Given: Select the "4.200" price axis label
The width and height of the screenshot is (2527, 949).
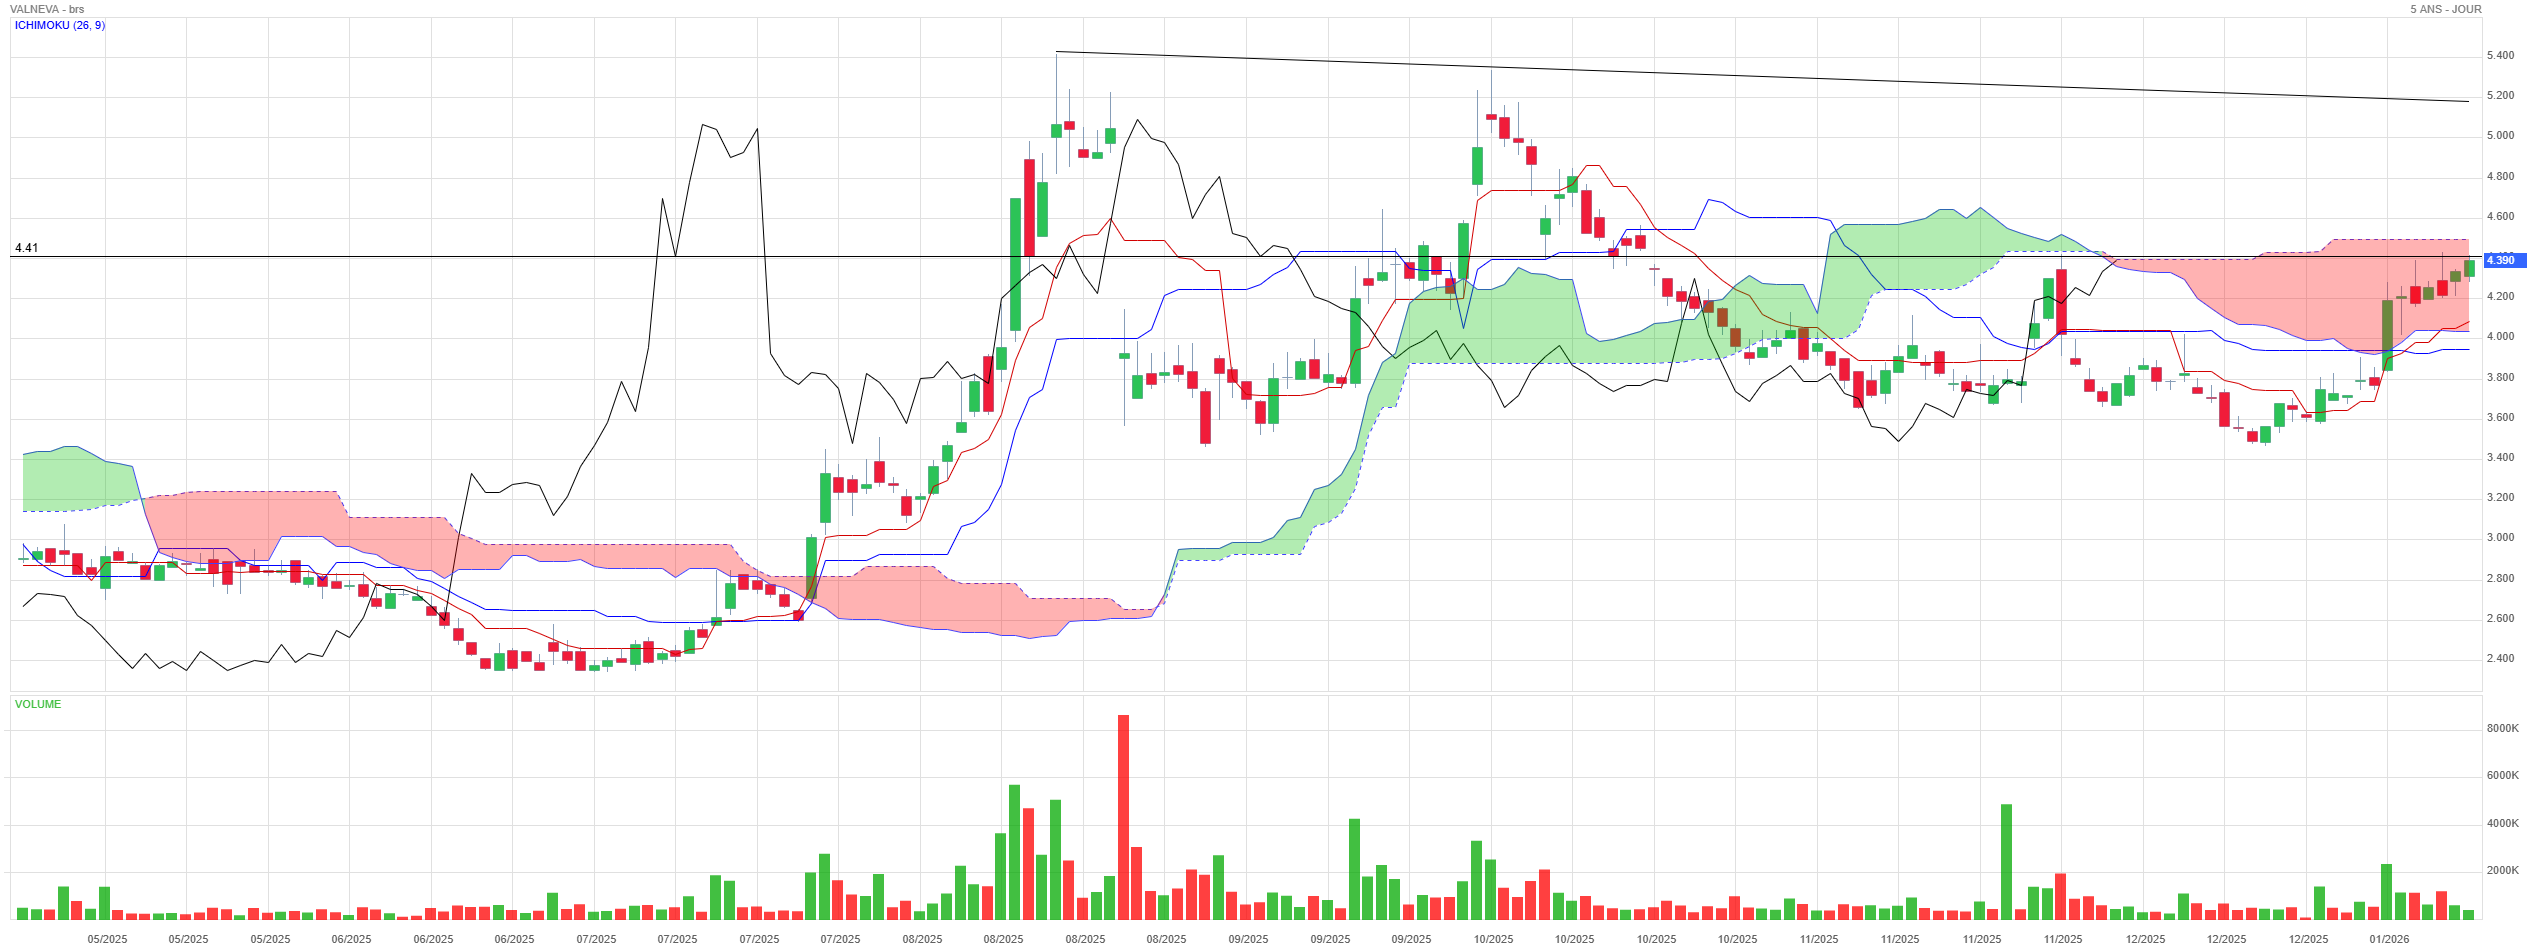Looking at the screenshot, I should 2500,296.
